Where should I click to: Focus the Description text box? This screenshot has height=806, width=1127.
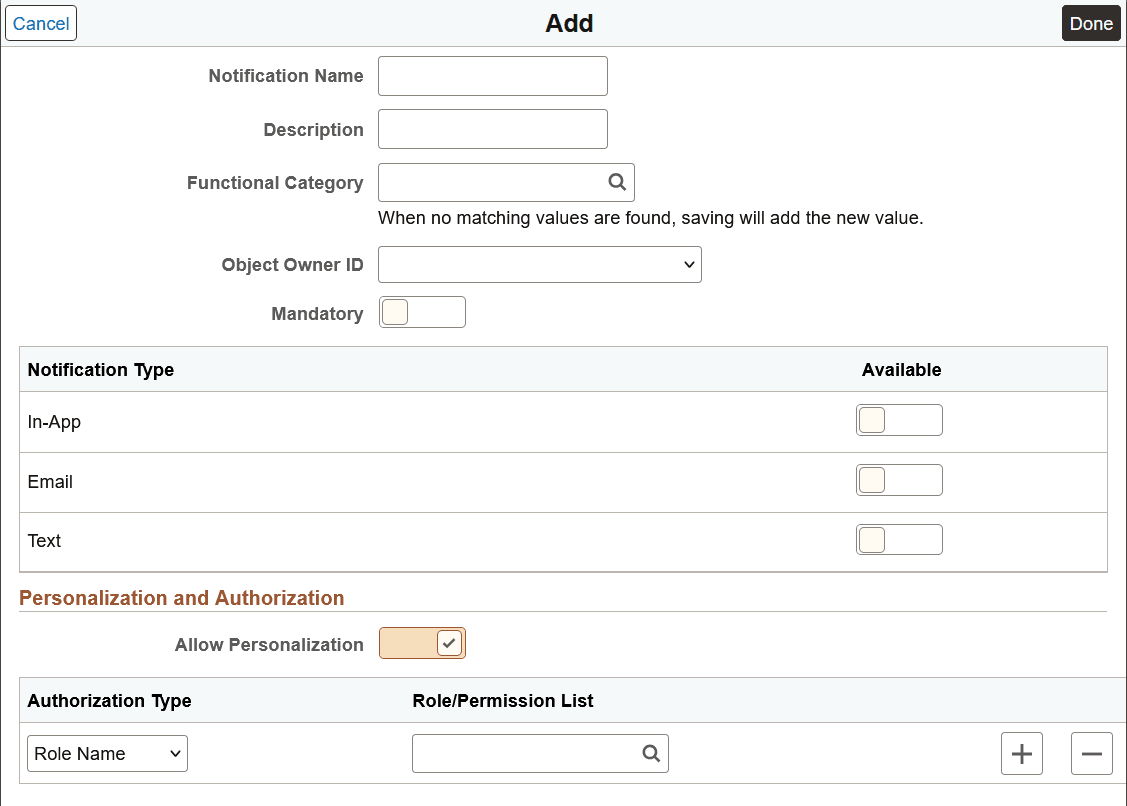[x=492, y=128]
